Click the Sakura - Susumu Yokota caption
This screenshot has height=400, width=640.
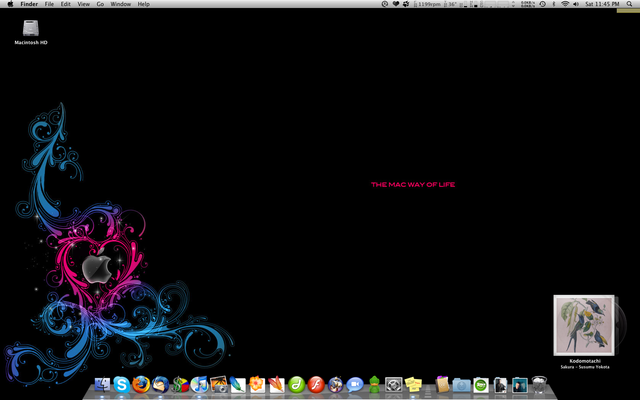pyautogui.click(x=585, y=367)
